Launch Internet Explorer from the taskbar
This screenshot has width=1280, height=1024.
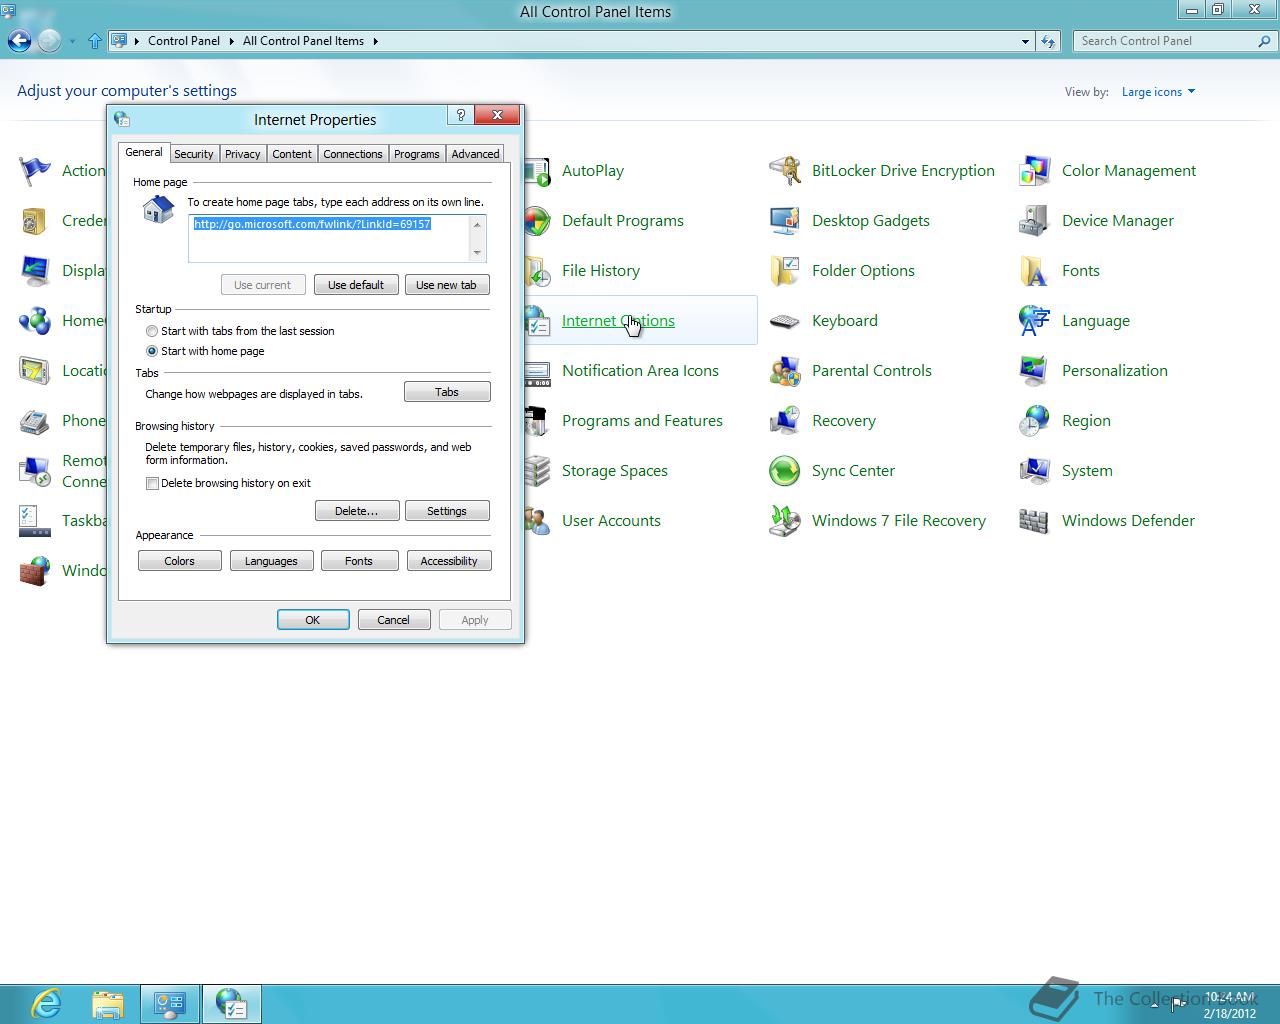click(46, 1004)
